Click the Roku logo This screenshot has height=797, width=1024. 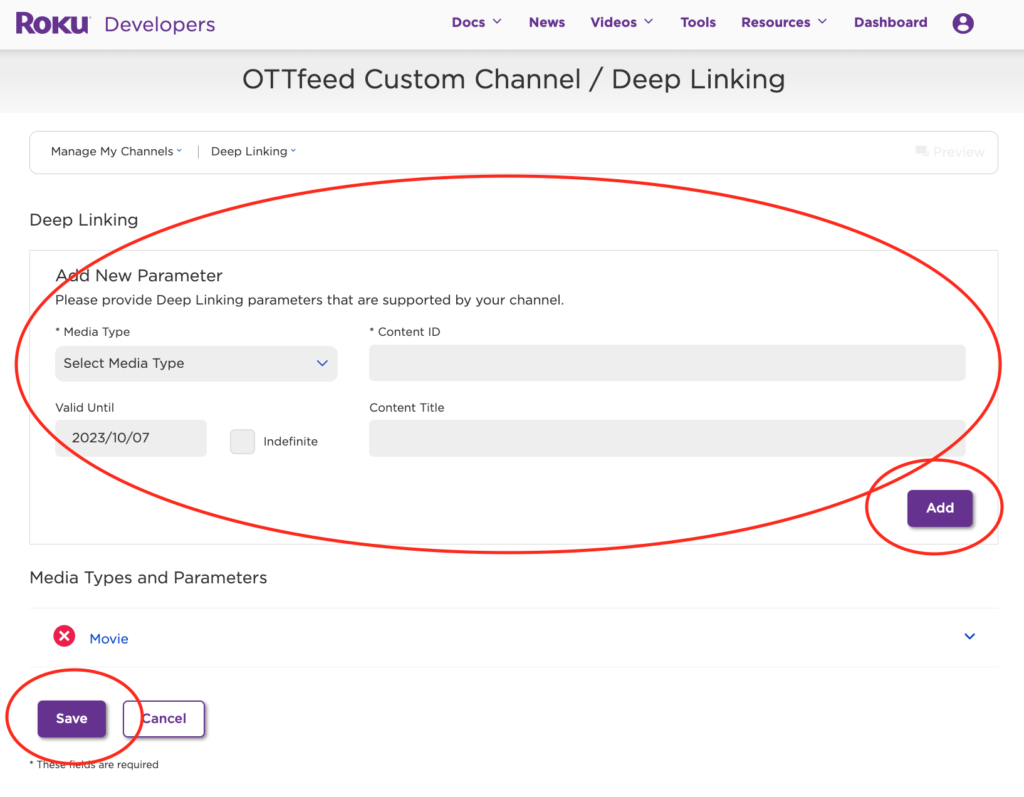[x=52, y=24]
